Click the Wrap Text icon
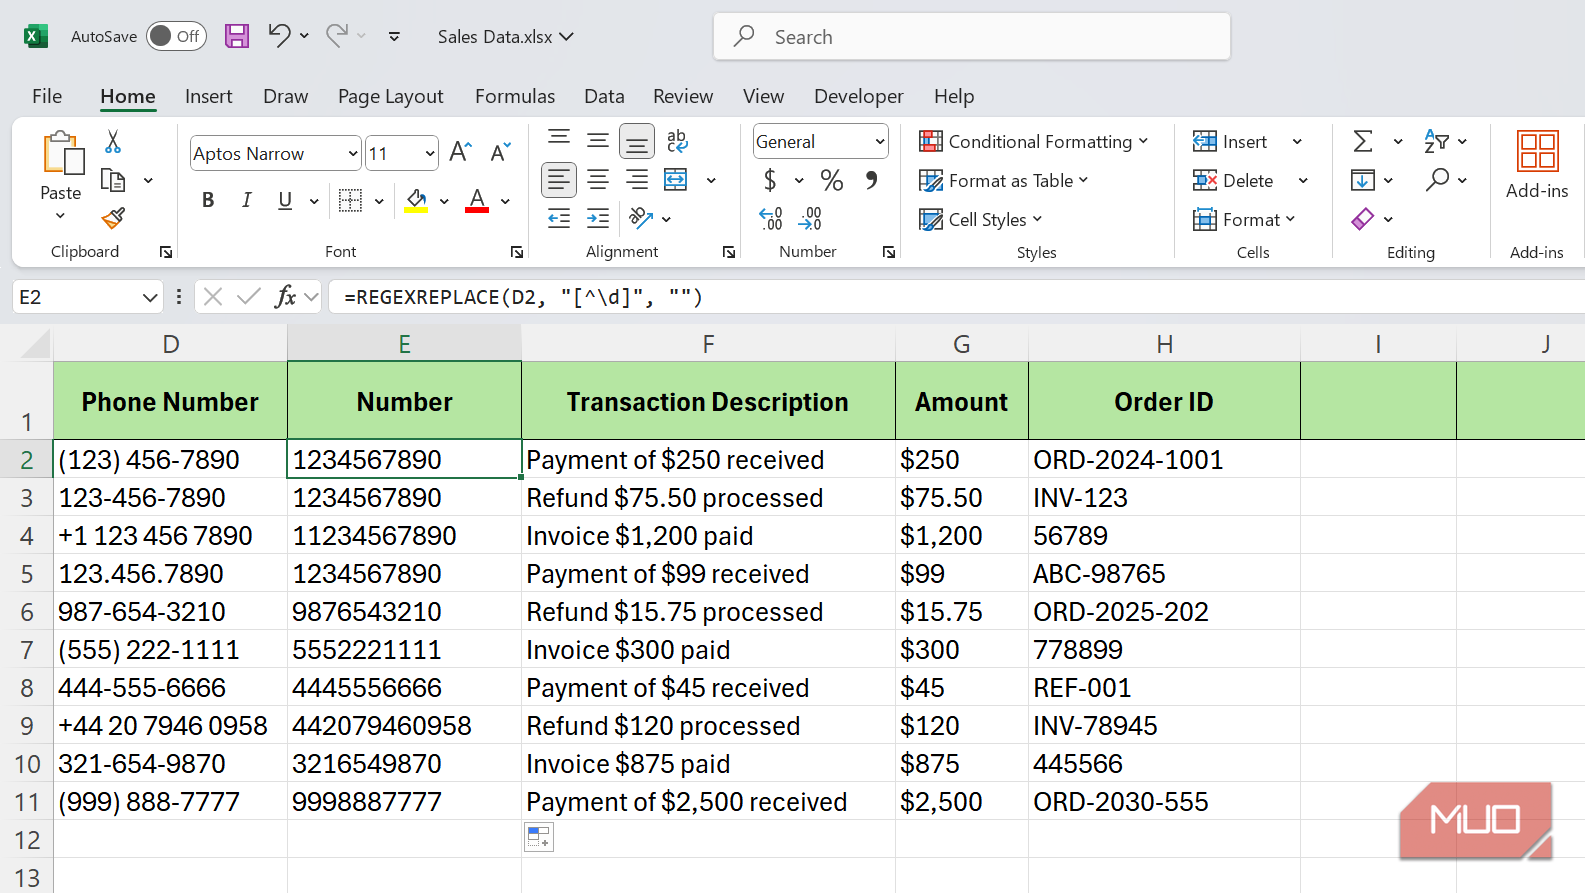Viewport: 1585px width, 893px height. (677, 141)
